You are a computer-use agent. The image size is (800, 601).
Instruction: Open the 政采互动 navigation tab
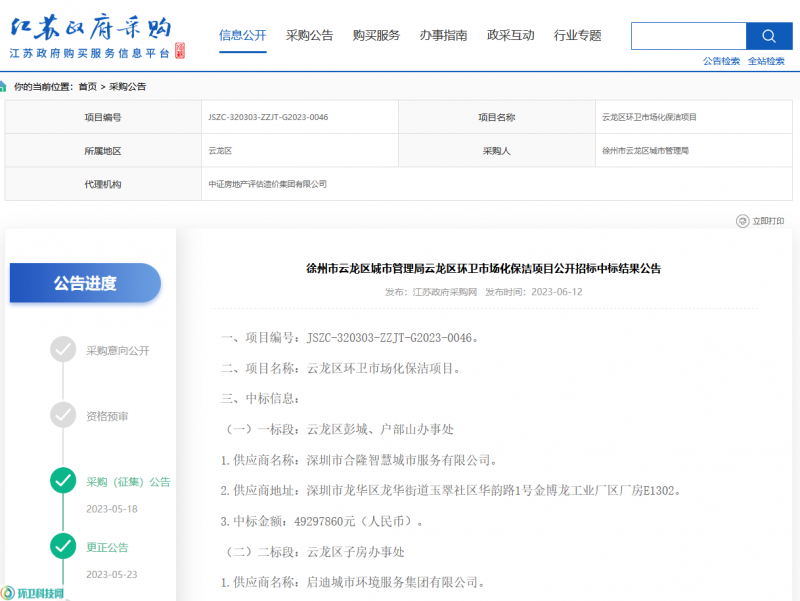click(x=511, y=35)
